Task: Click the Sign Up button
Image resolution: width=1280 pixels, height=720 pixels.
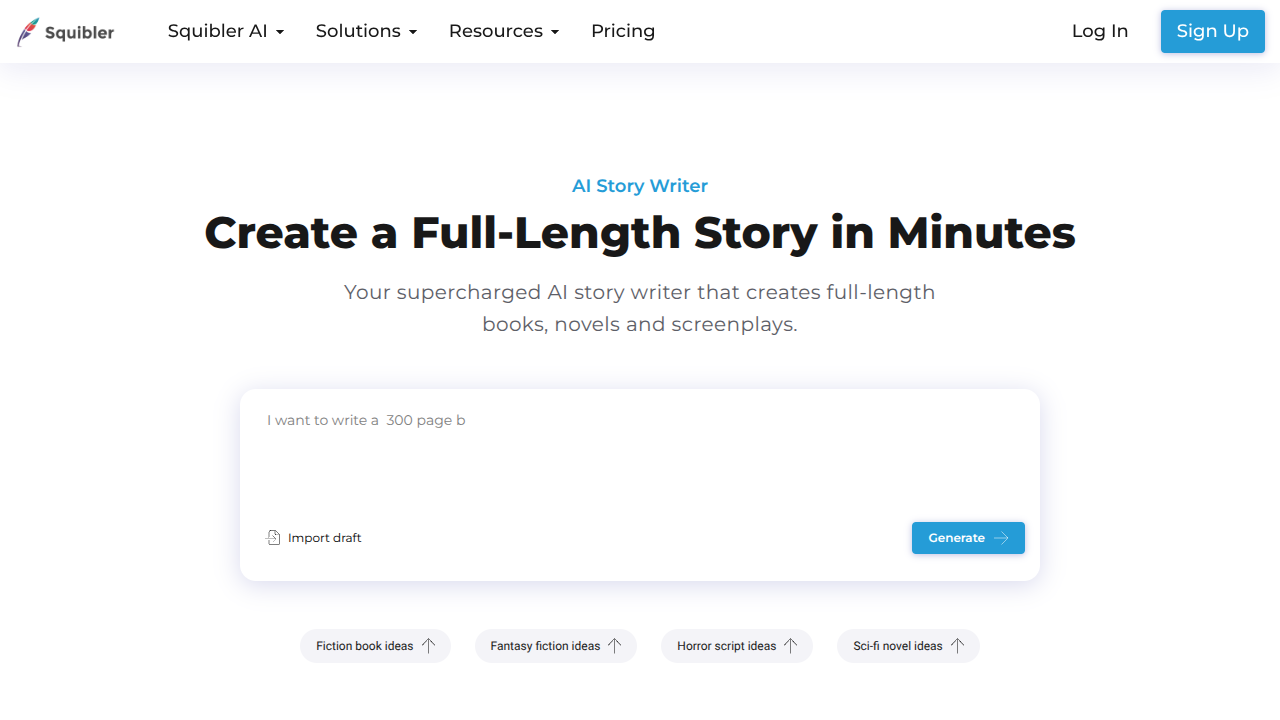Action: [1212, 31]
